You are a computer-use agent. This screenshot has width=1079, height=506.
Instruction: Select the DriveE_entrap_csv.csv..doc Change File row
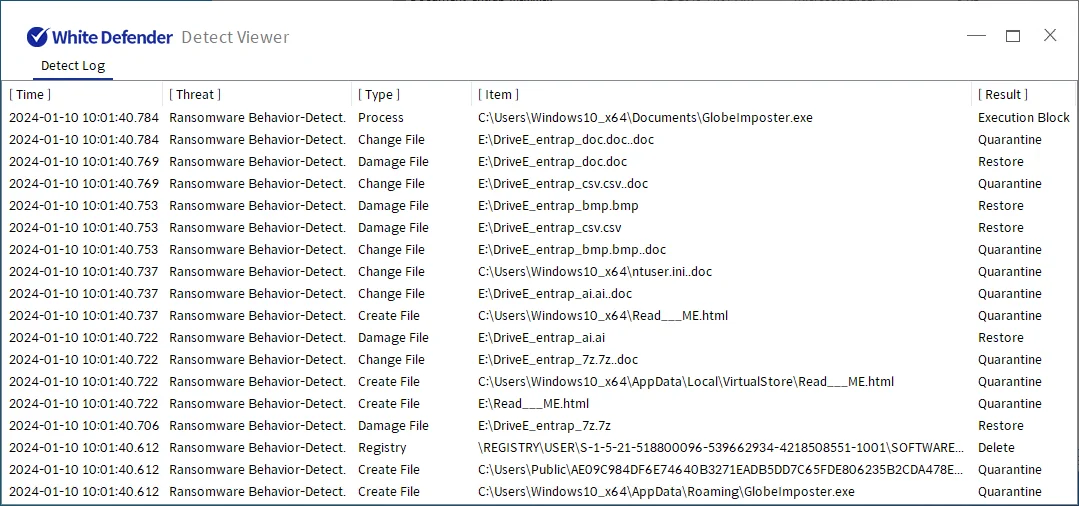(562, 184)
